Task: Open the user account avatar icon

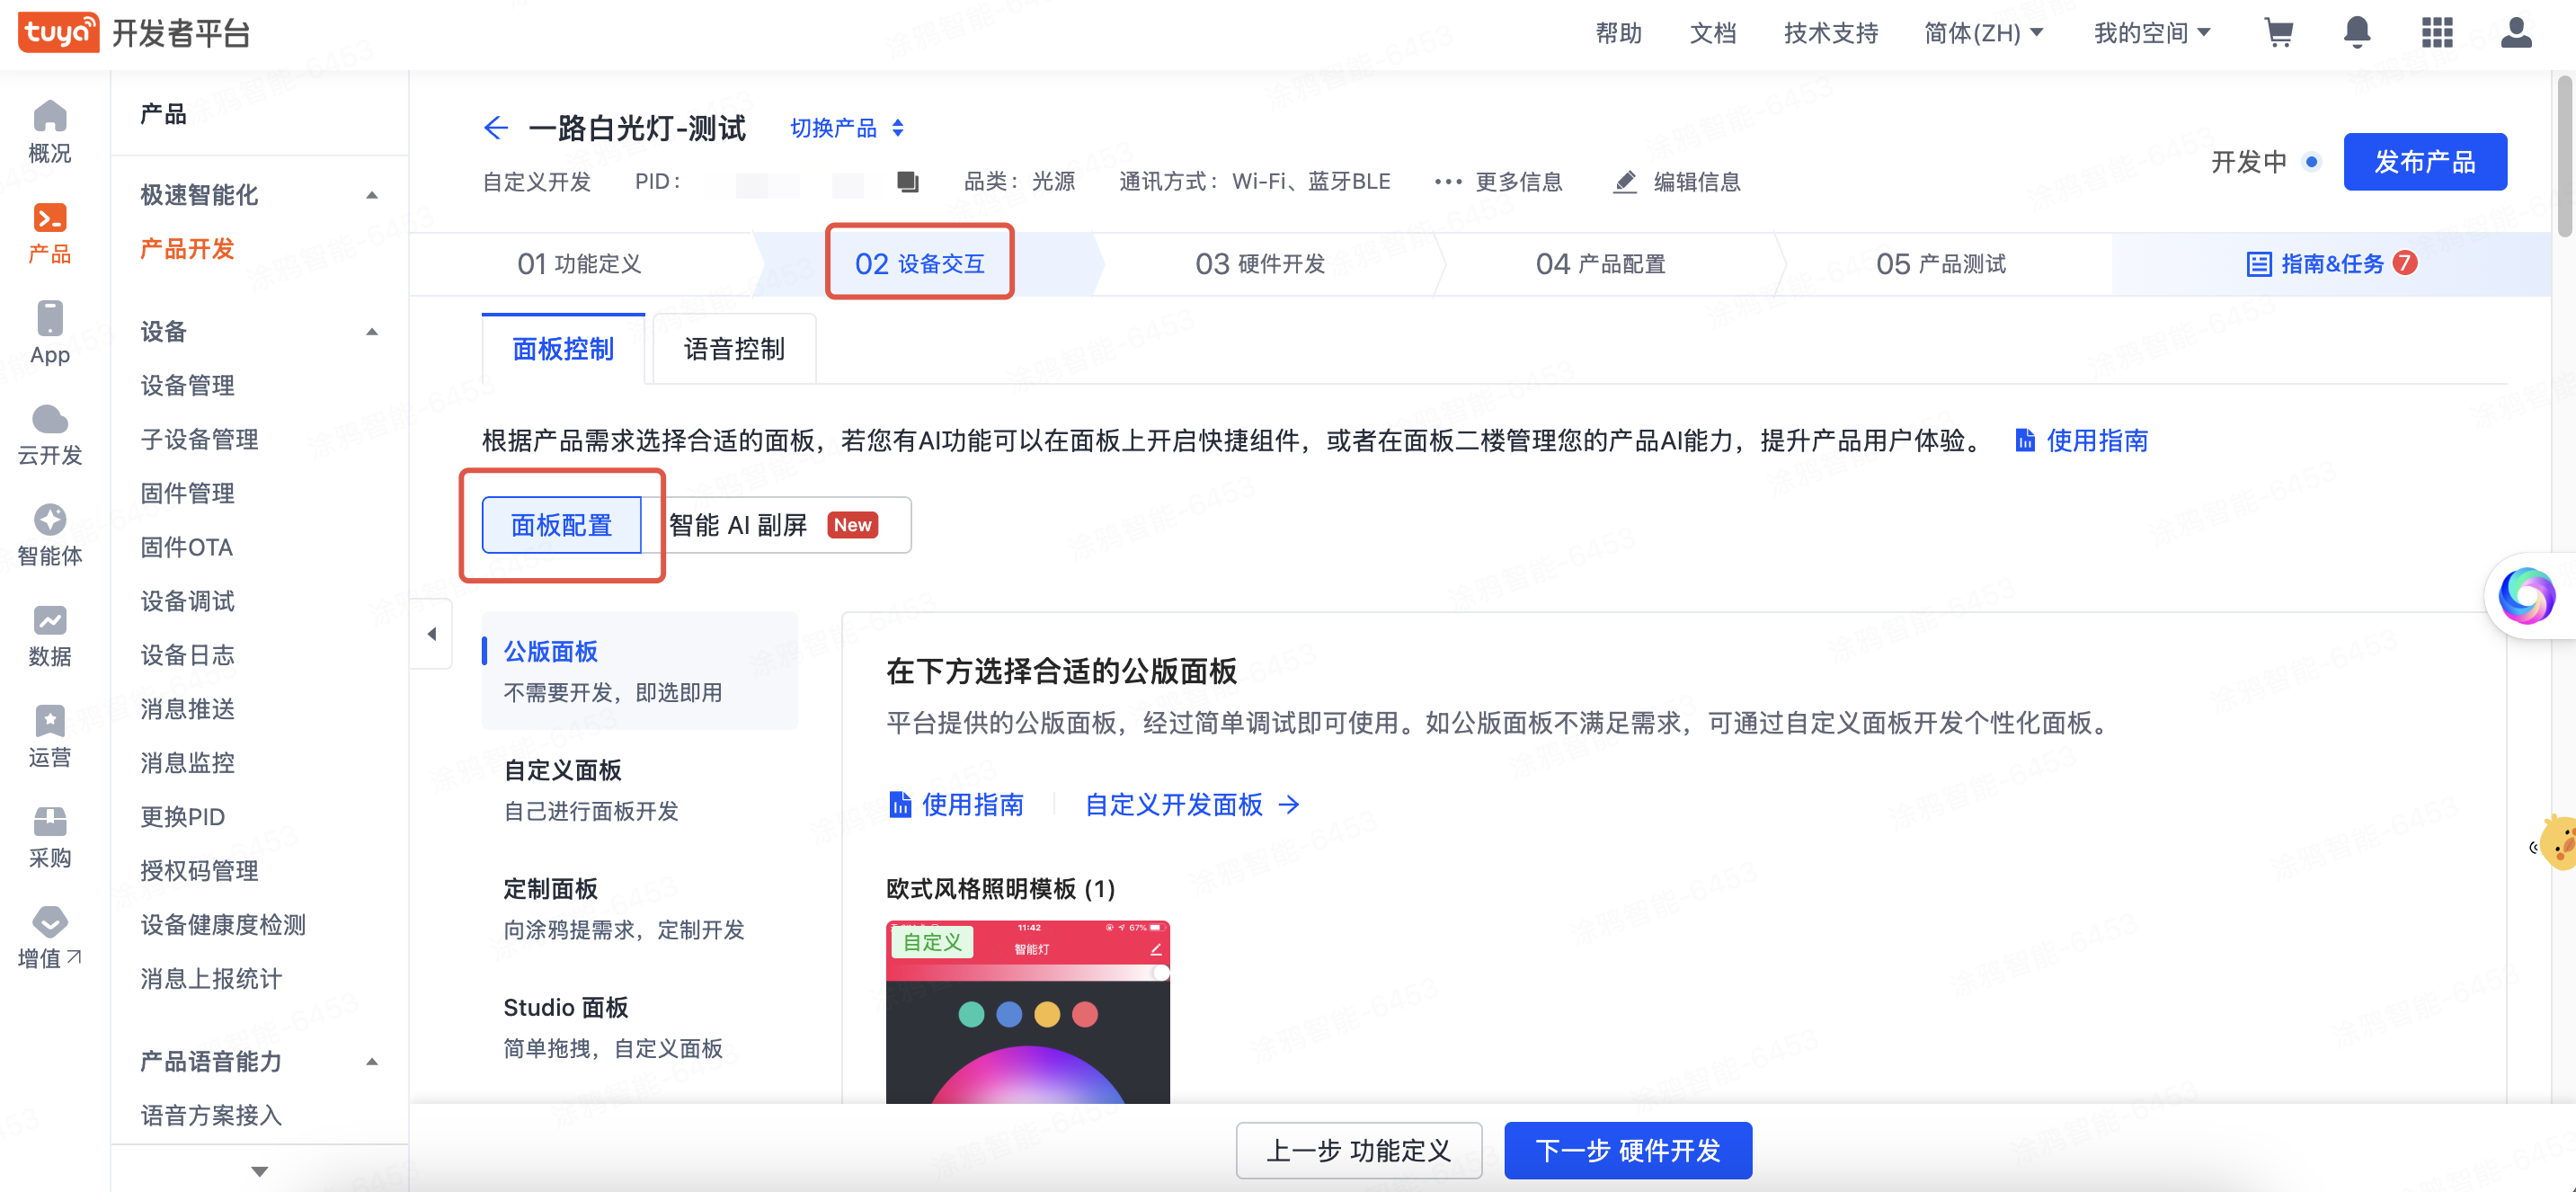Action: (x=2516, y=33)
